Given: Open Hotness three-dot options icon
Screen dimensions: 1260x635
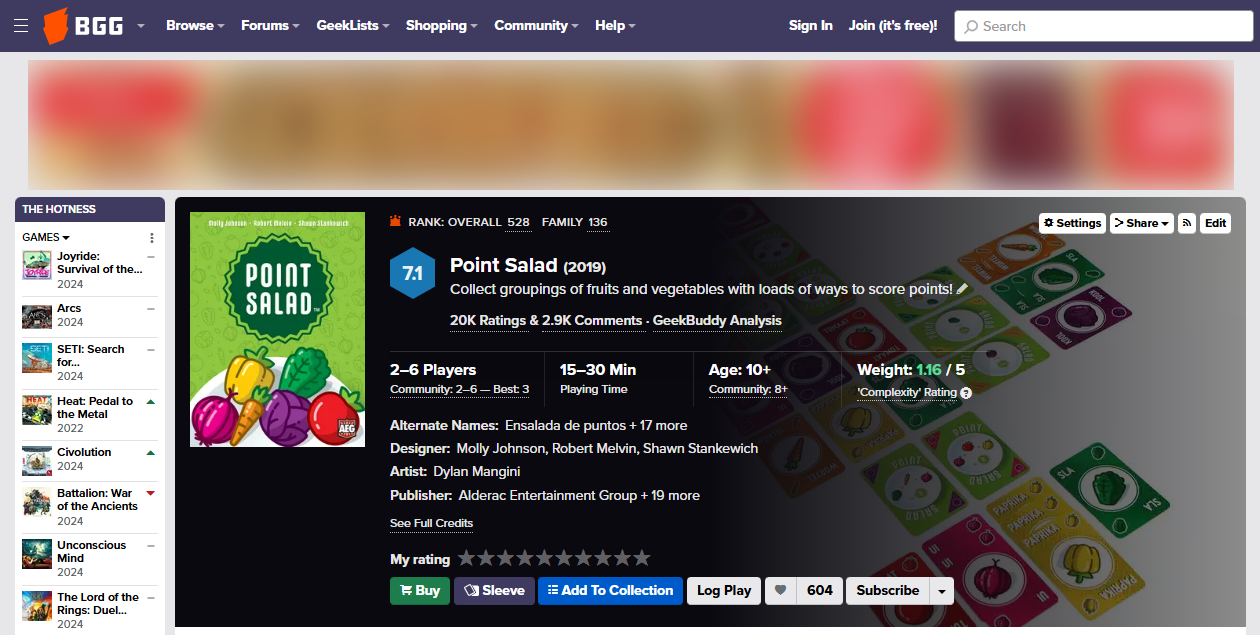Looking at the screenshot, I should 152,238.
